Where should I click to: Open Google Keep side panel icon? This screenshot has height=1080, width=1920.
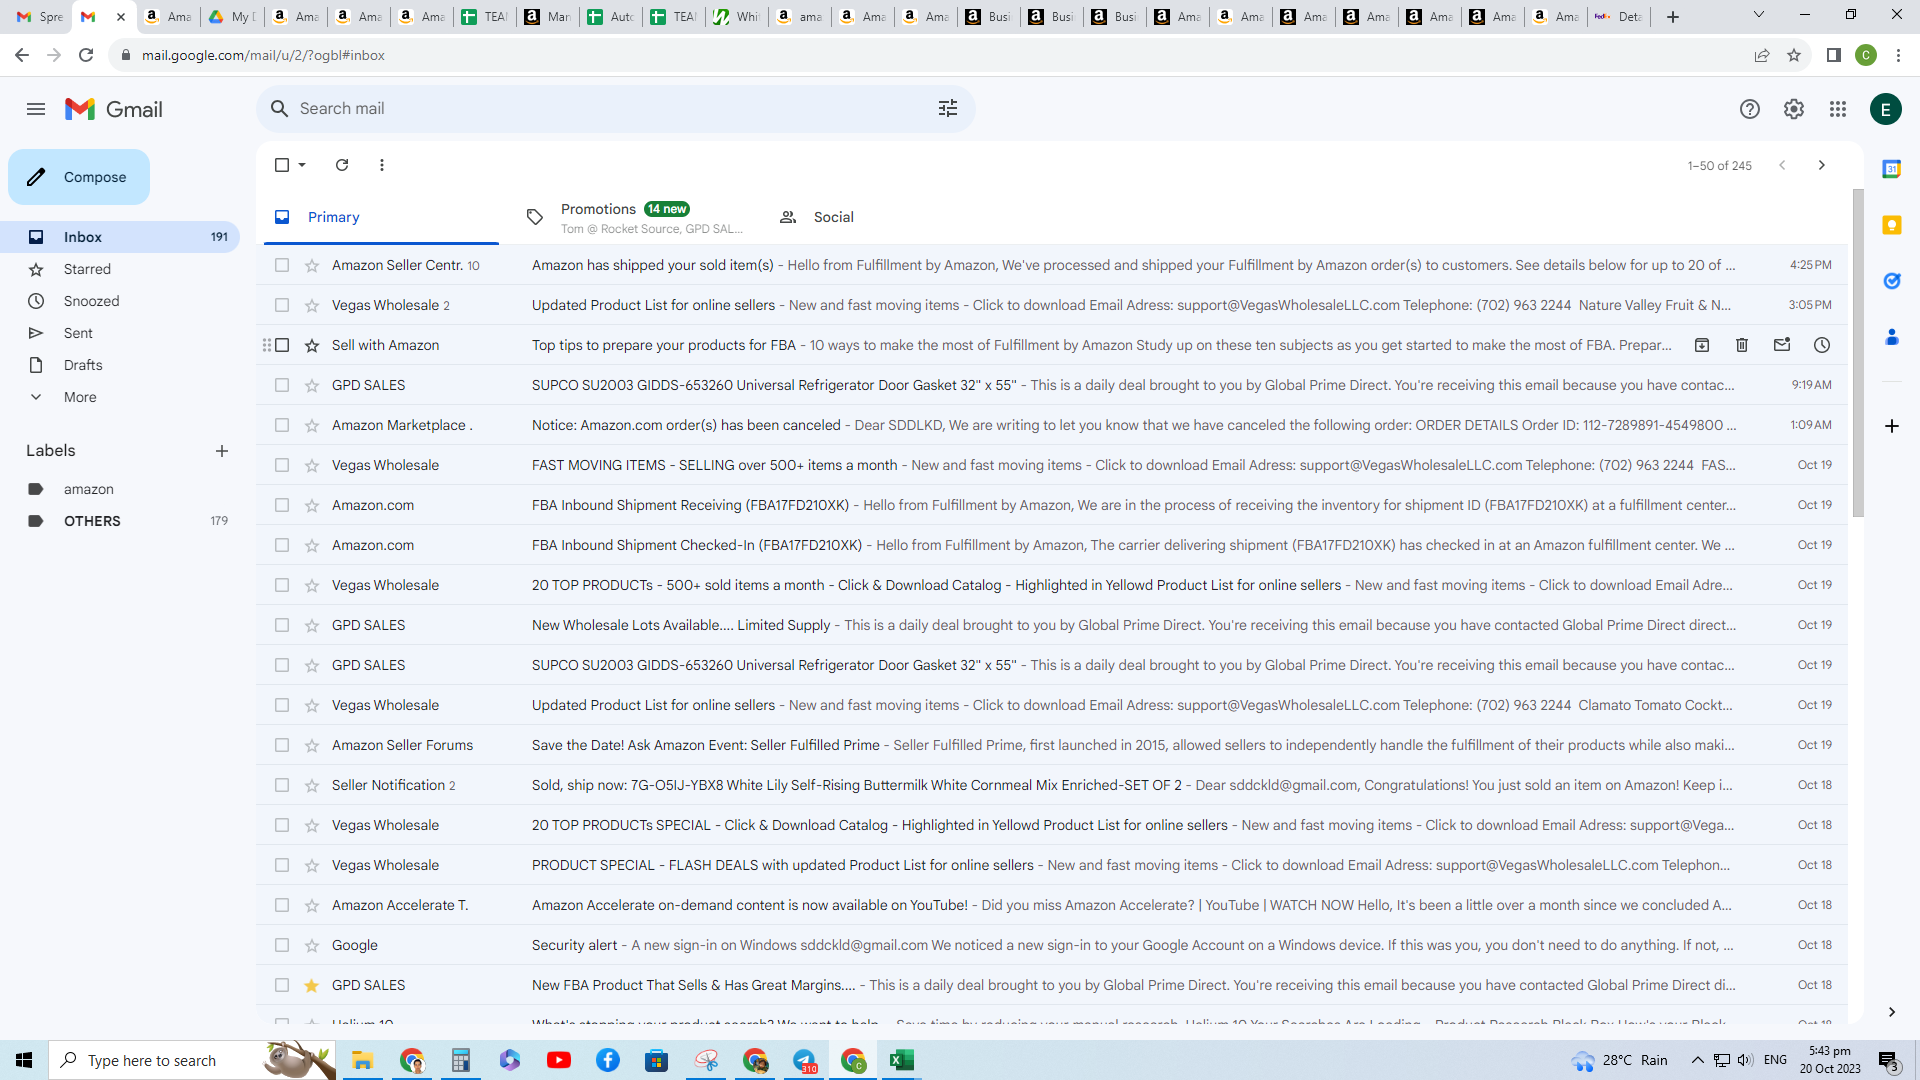pyautogui.click(x=1892, y=225)
